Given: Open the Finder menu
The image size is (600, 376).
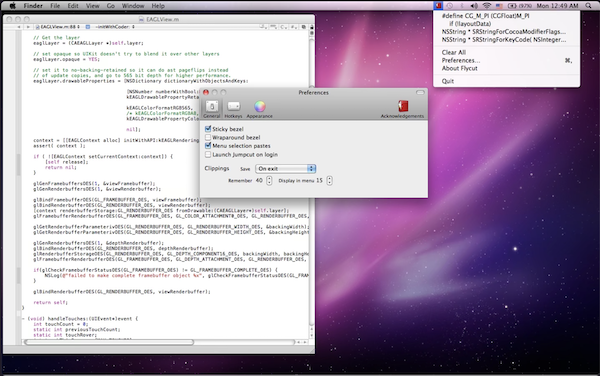Looking at the screenshot, I should pyautogui.click(x=33, y=6).
